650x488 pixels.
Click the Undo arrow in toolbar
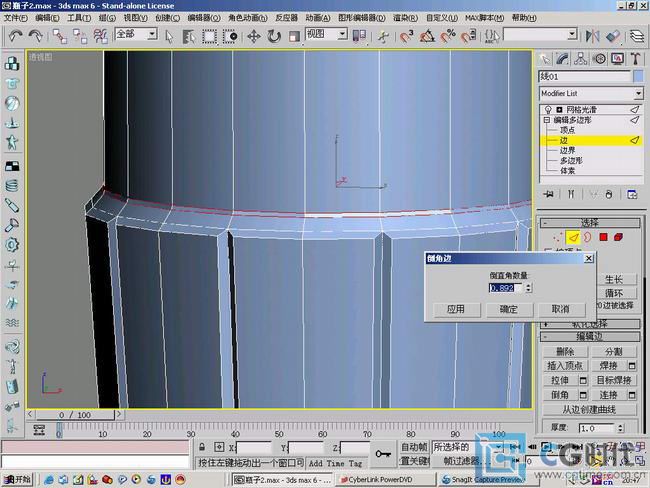coord(15,36)
